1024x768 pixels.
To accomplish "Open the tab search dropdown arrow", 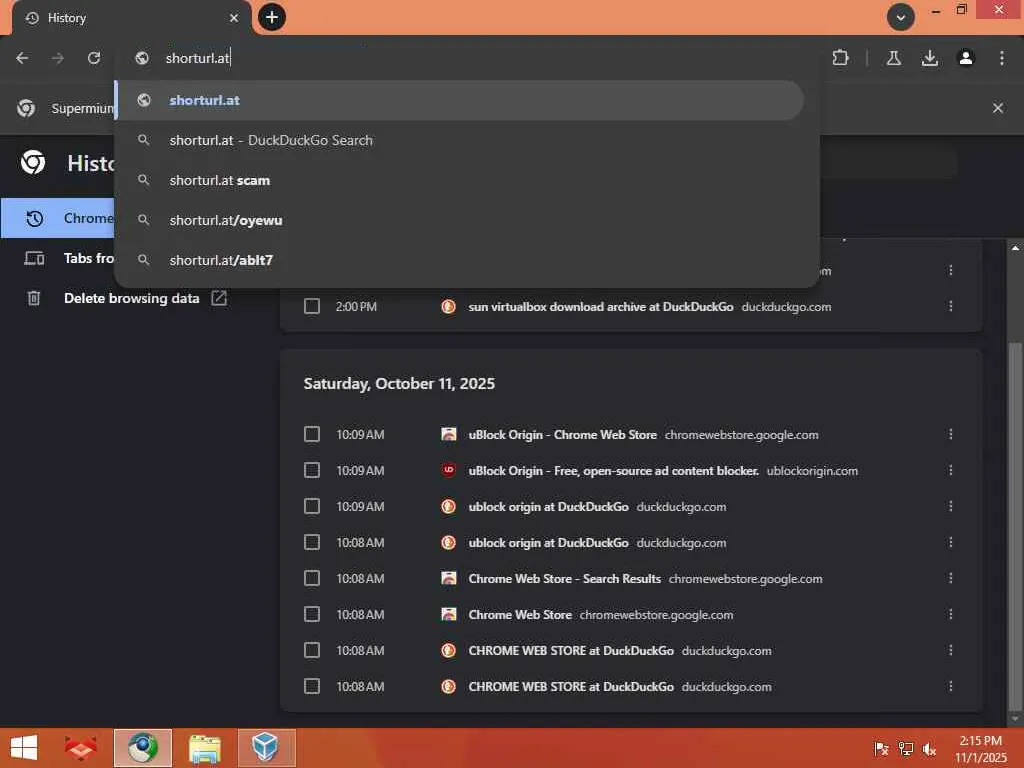I will pos(901,17).
